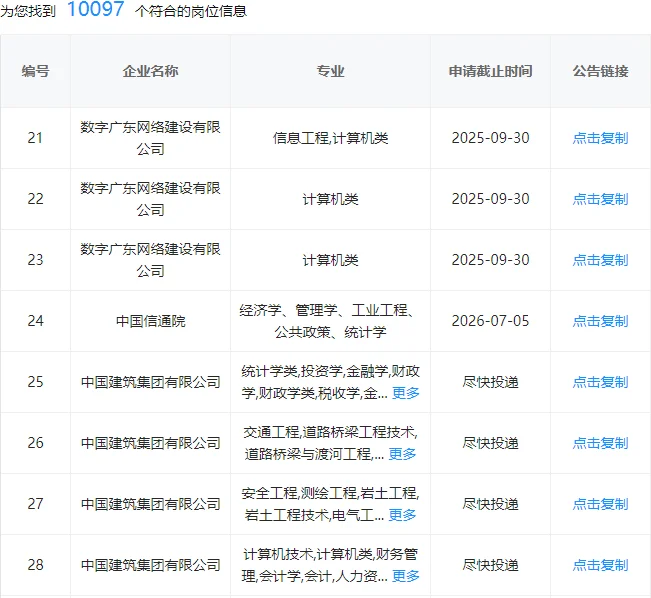Select row number 24 cell

pos(35,321)
